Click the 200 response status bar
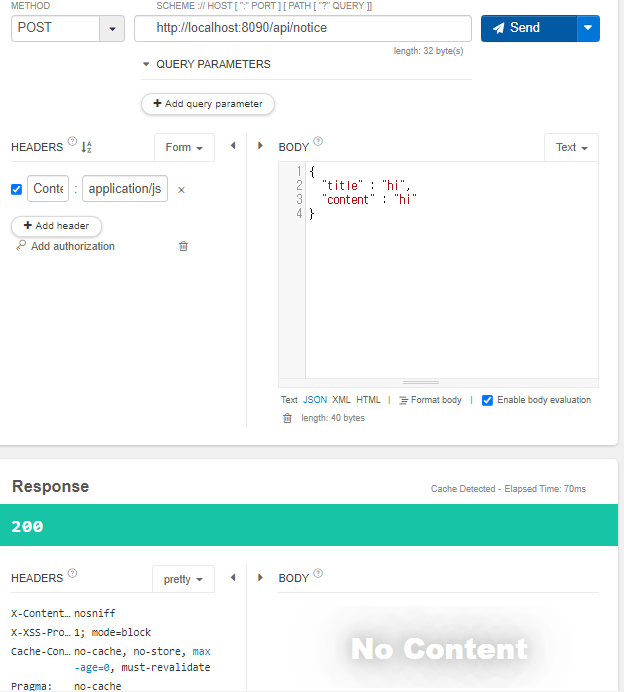This screenshot has width=624, height=692. tap(309, 525)
